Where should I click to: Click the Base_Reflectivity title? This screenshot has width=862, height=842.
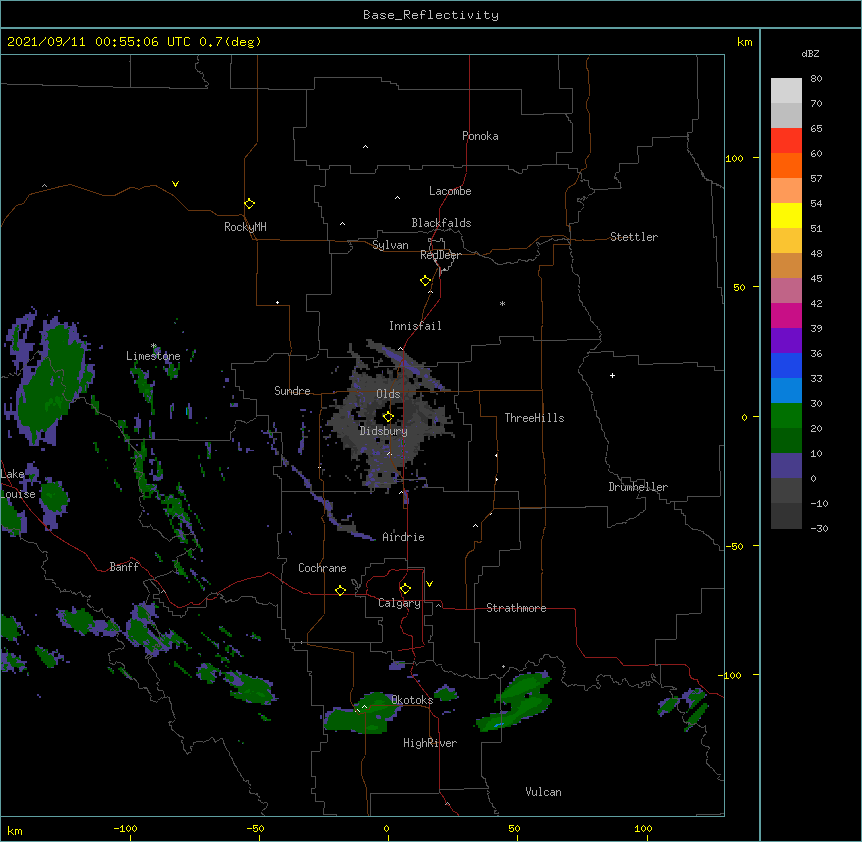click(x=431, y=15)
